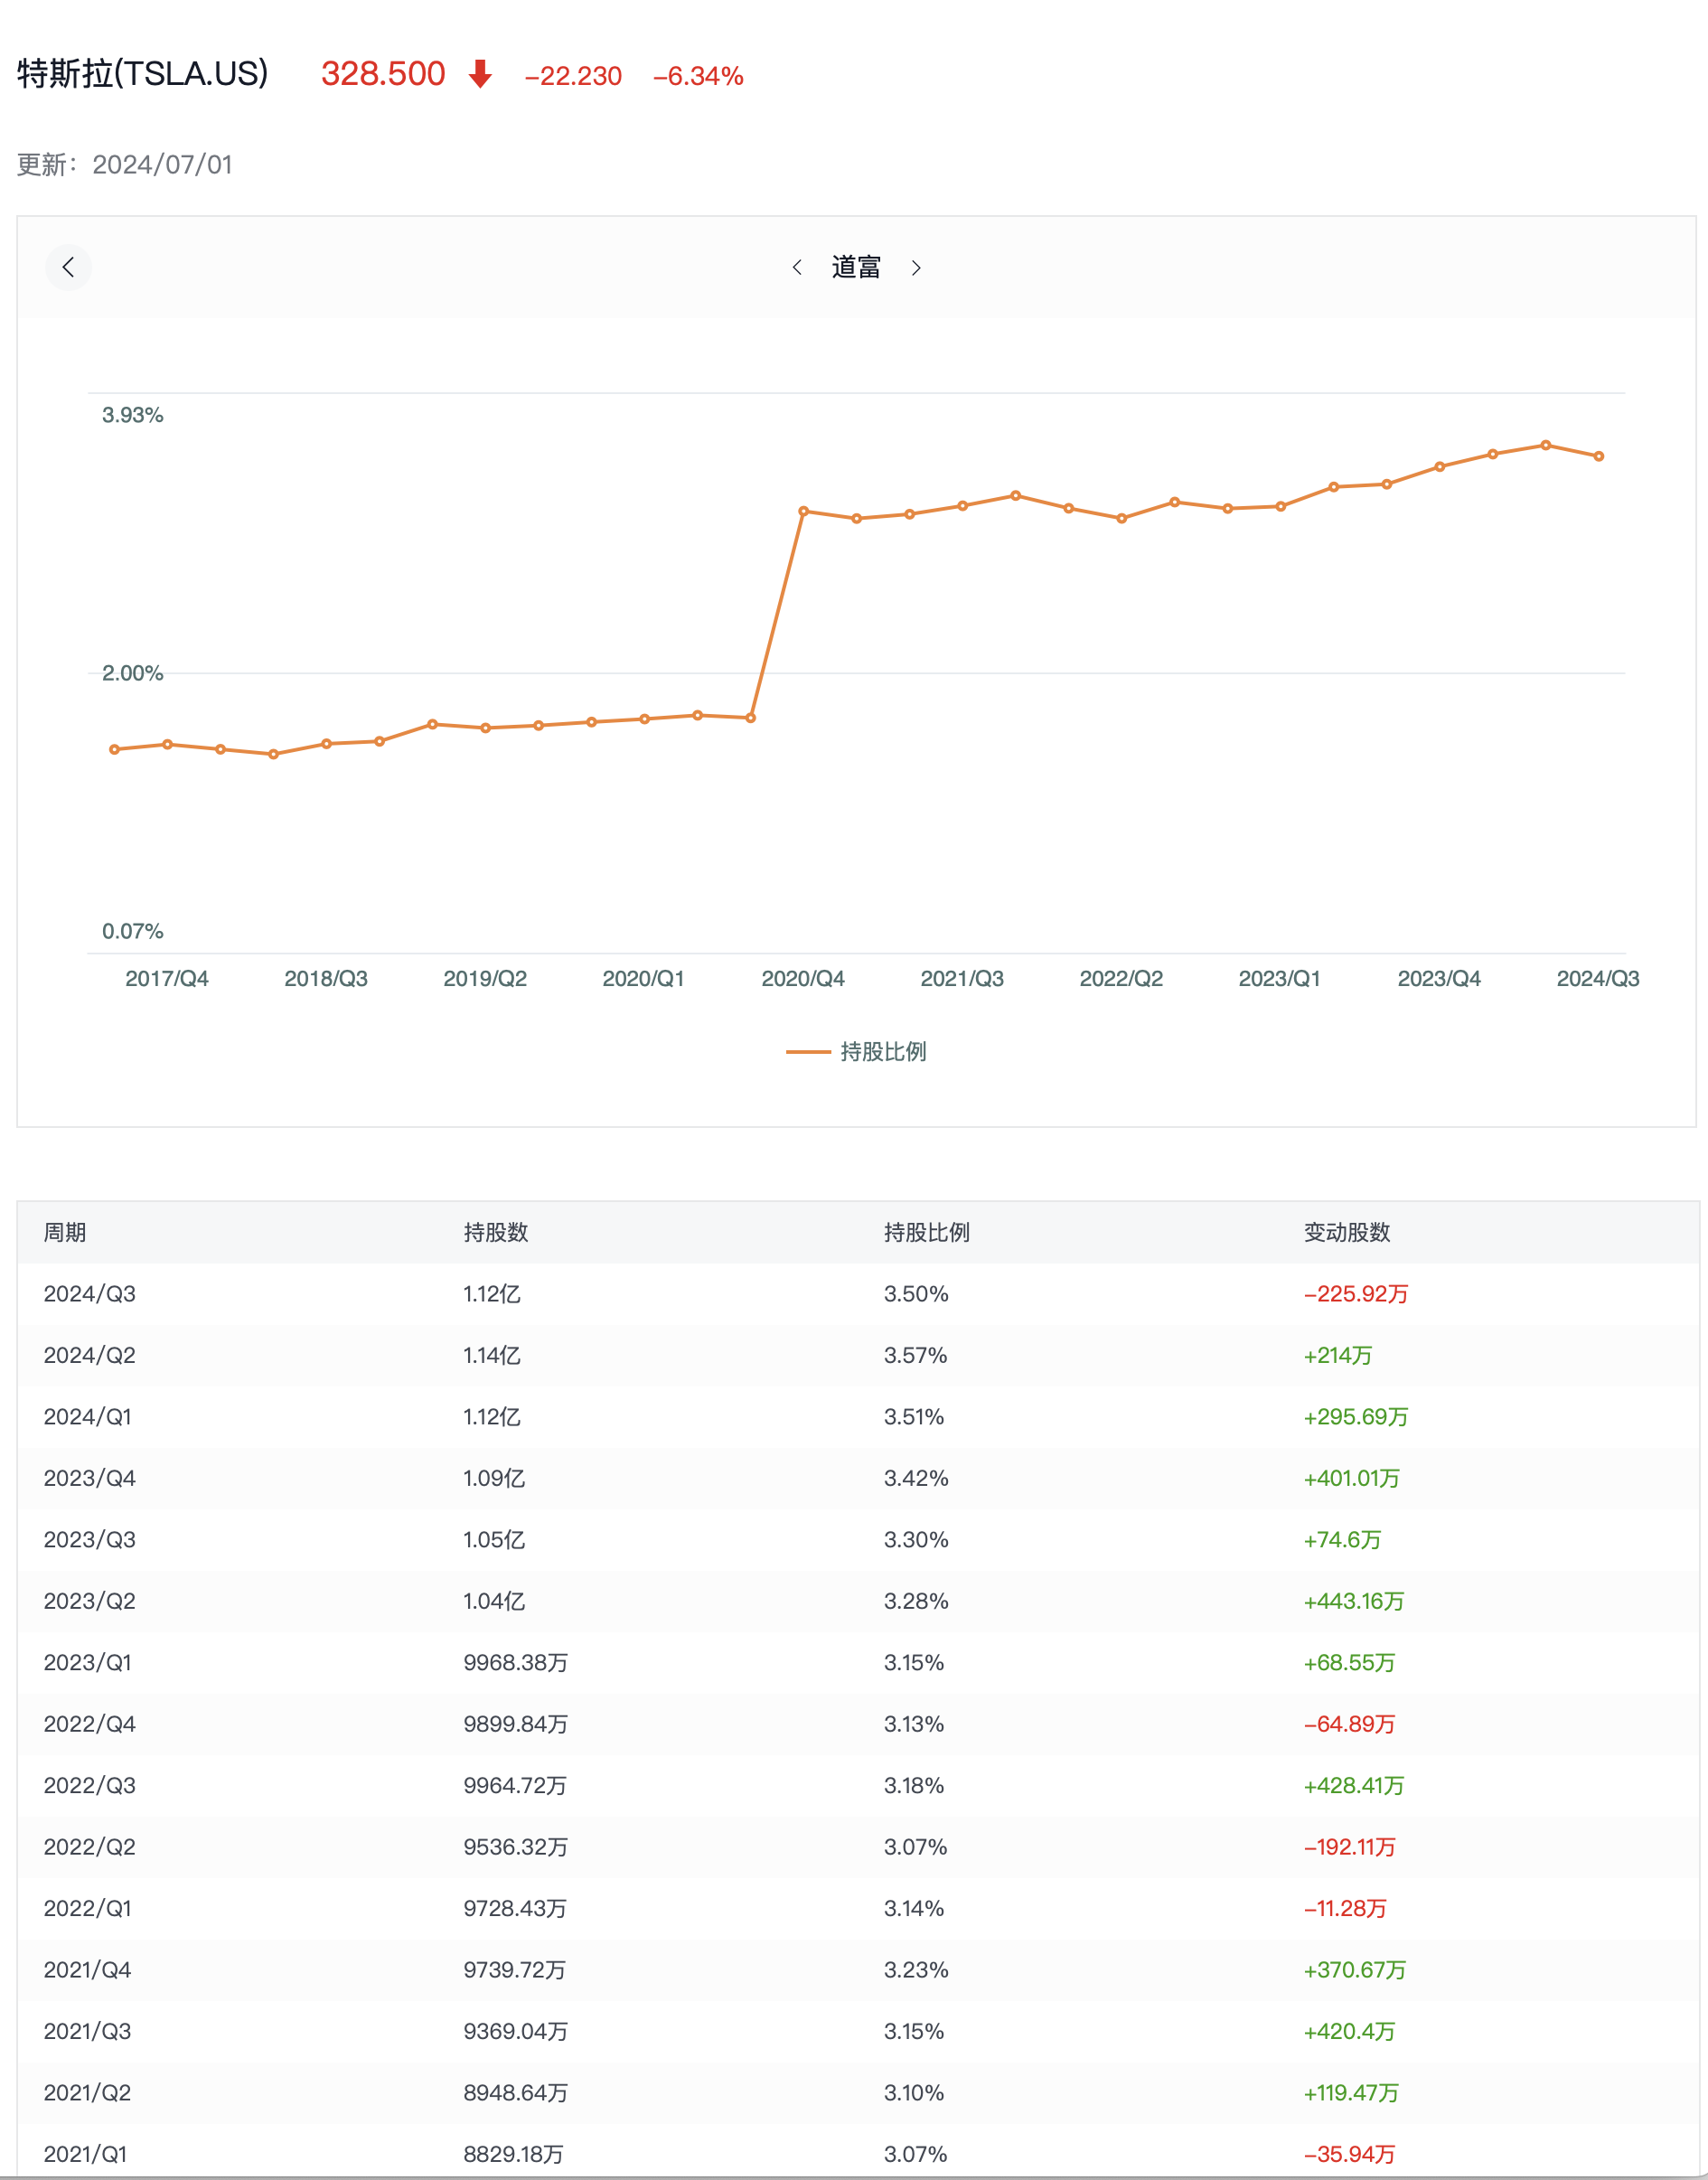The height and width of the screenshot is (2180, 1708).
Task: Click the 2018/Q3 x-axis label
Action: (326, 978)
